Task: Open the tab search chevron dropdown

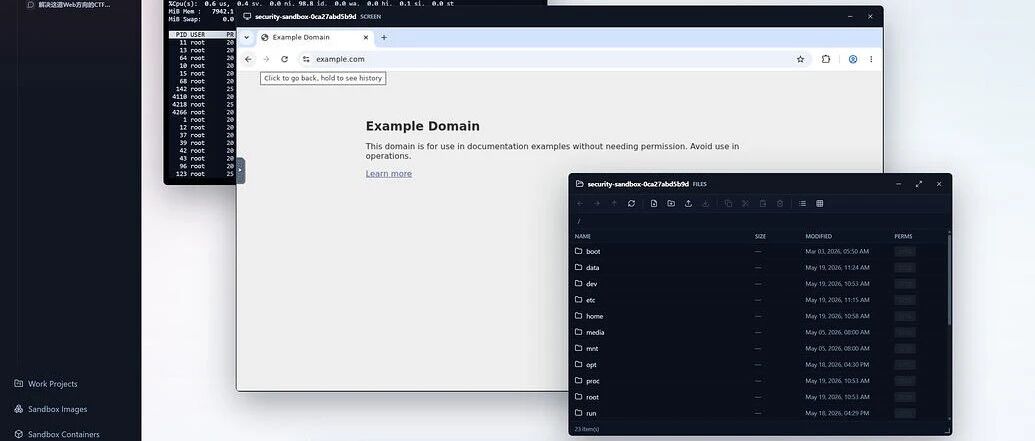Action: point(246,38)
